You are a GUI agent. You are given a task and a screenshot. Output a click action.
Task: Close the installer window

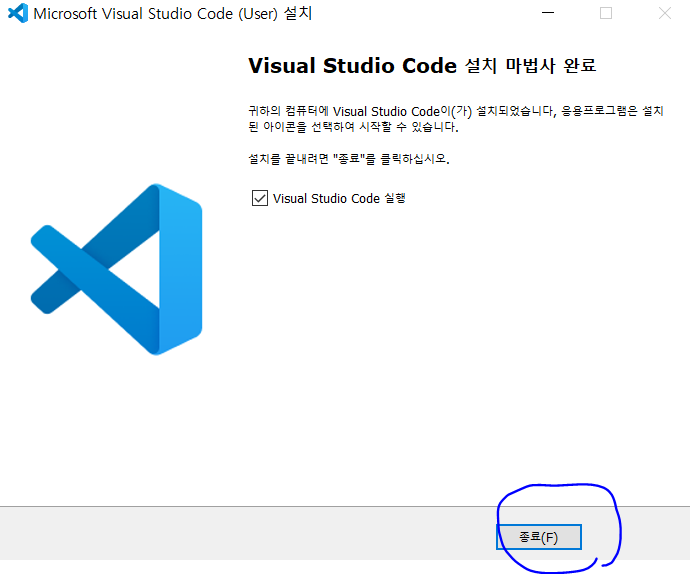click(x=664, y=13)
